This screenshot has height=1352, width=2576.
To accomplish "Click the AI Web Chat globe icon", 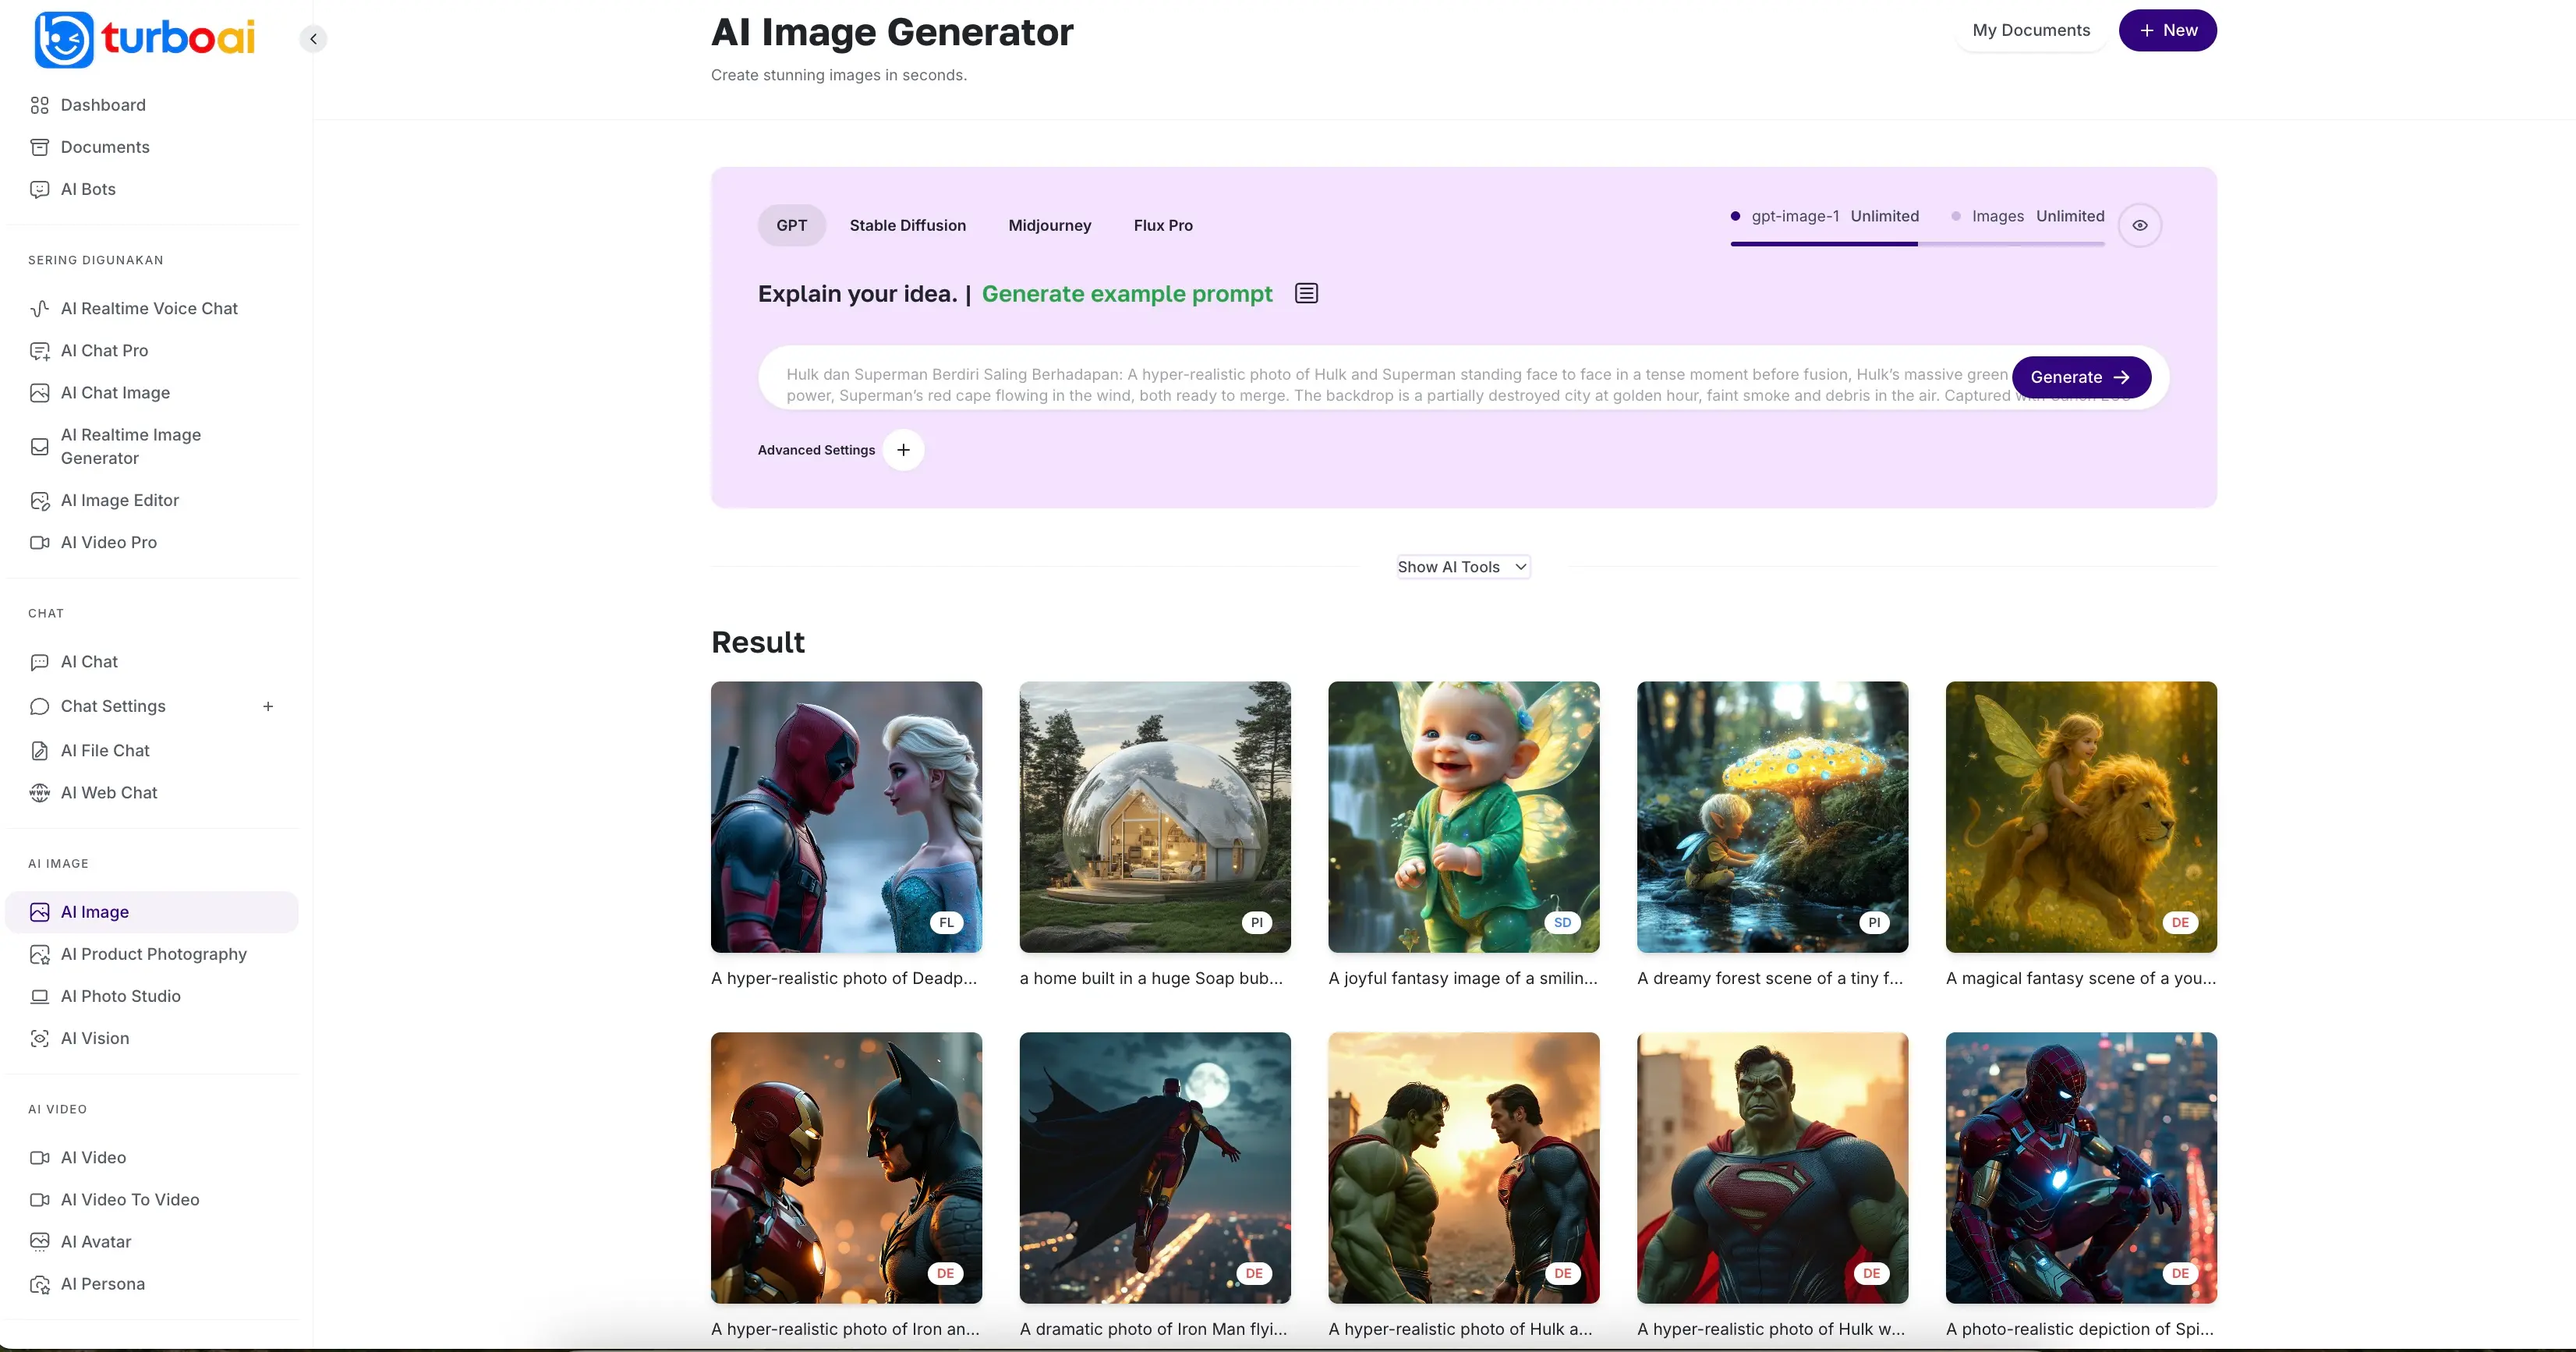I will pos(39,792).
